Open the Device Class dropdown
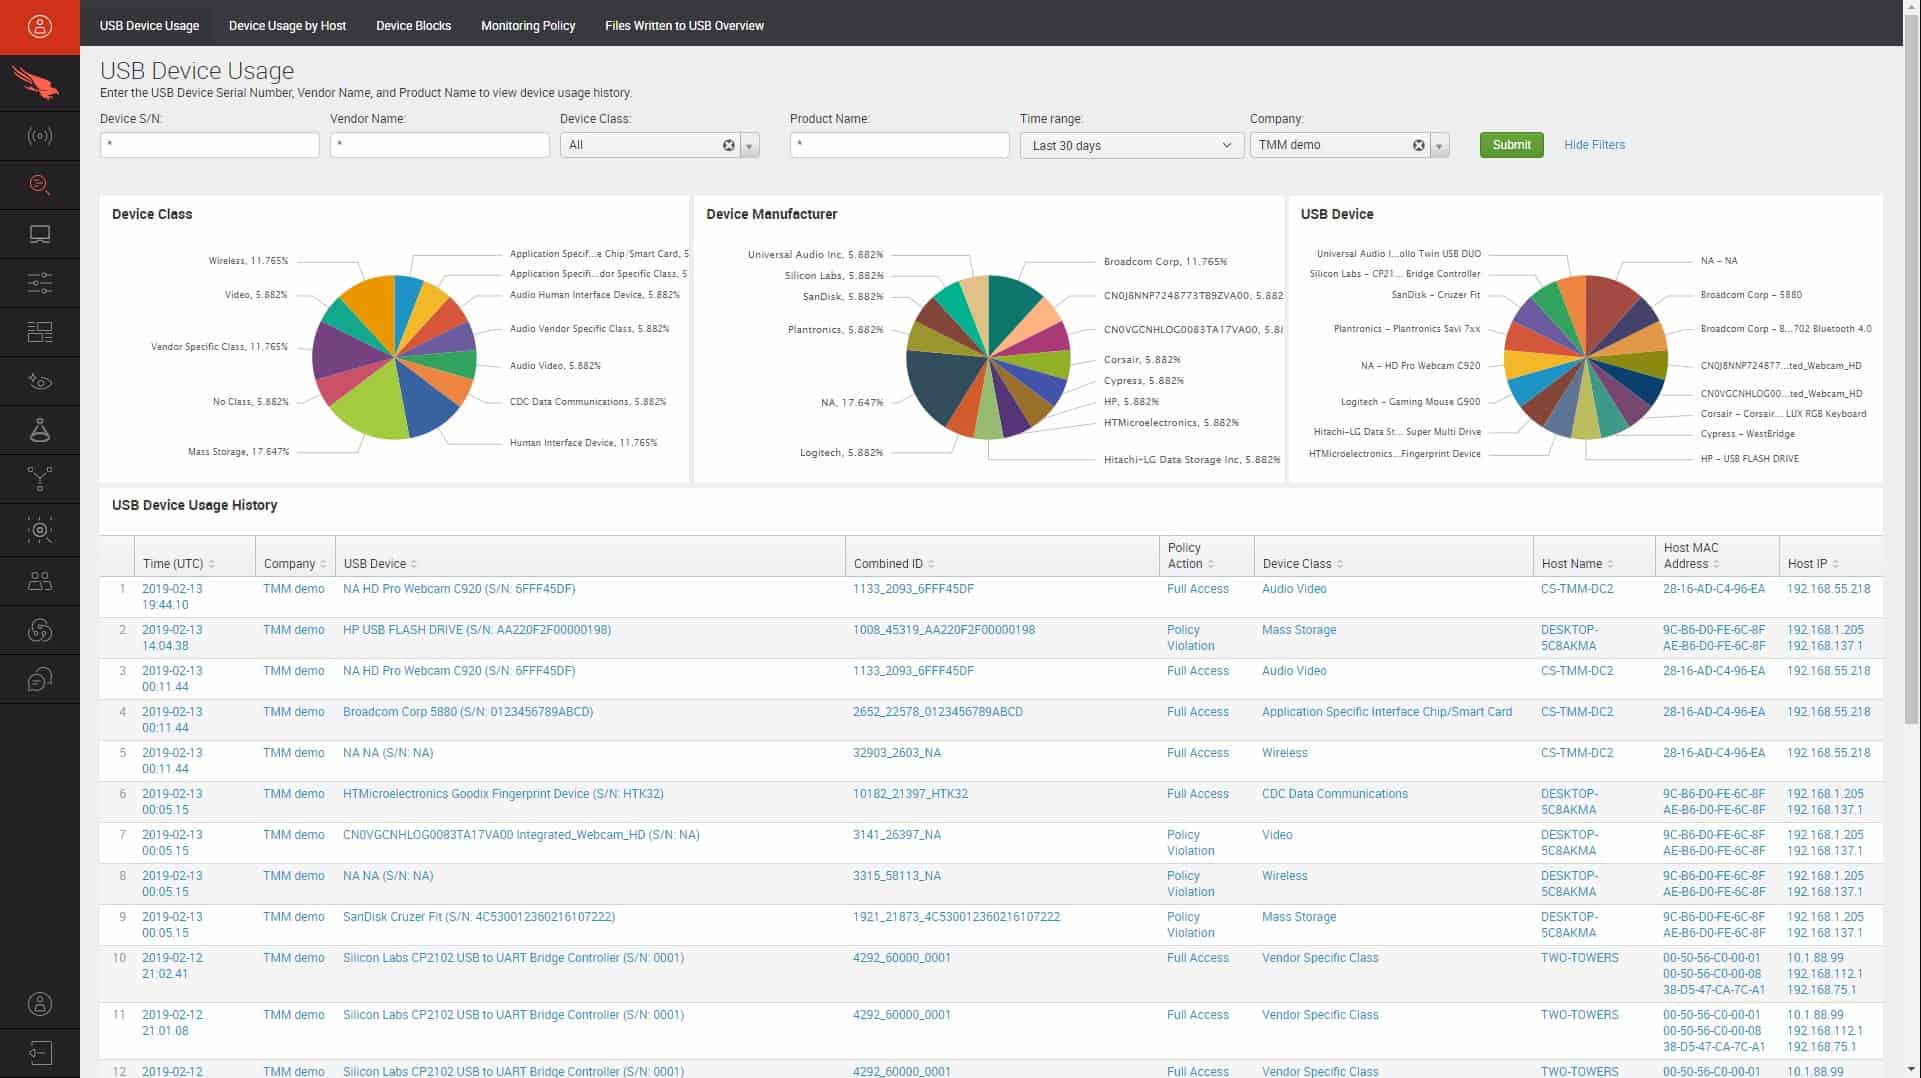The image size is (1921, 1078). tap(749, 145)
